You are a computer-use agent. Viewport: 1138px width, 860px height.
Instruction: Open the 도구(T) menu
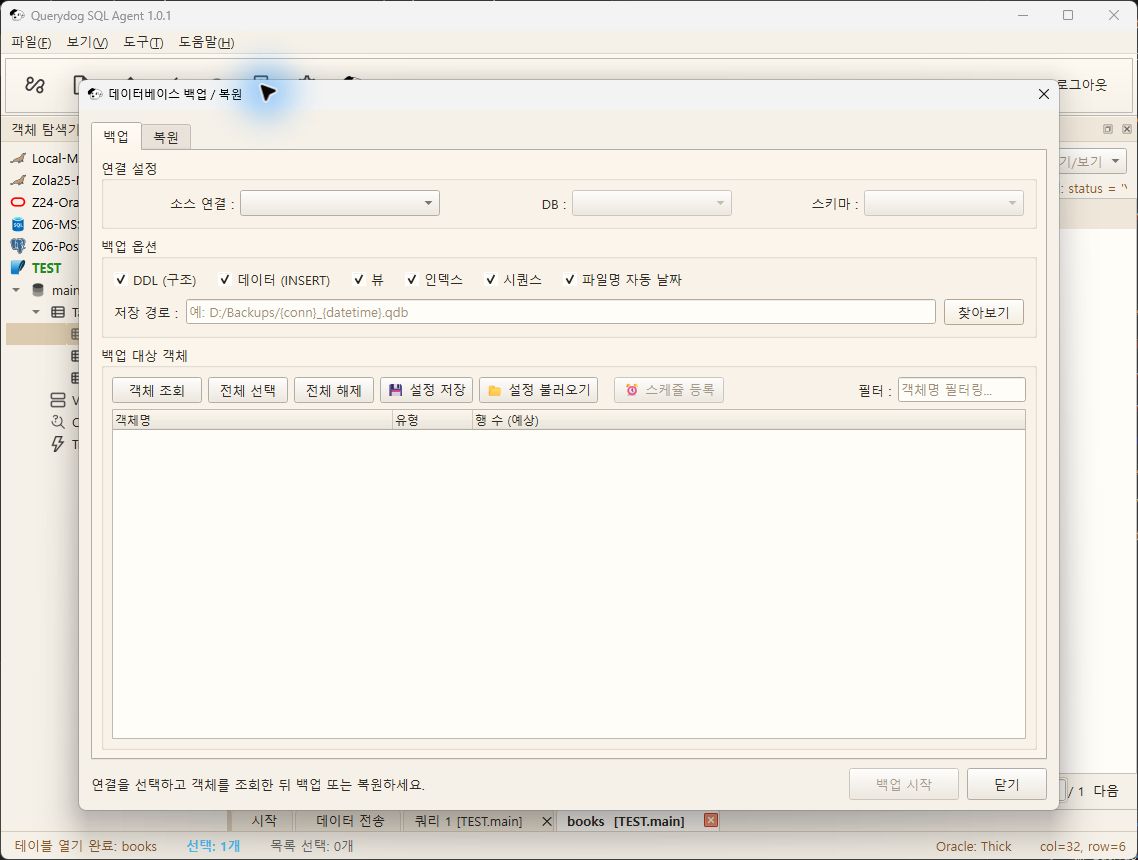143,42
